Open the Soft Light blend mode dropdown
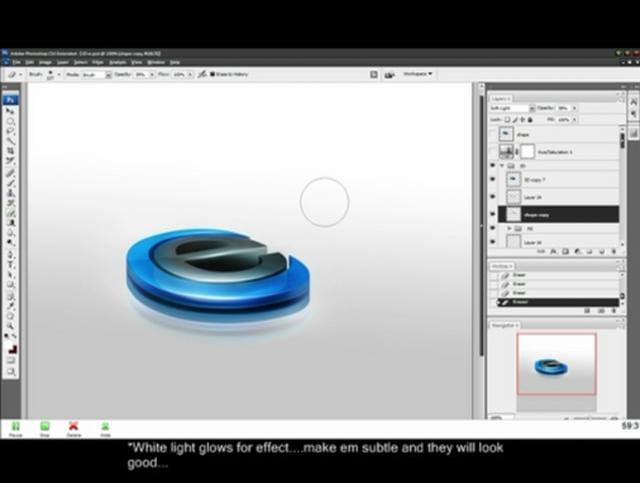The image size is (640, 483). point(532,108)
